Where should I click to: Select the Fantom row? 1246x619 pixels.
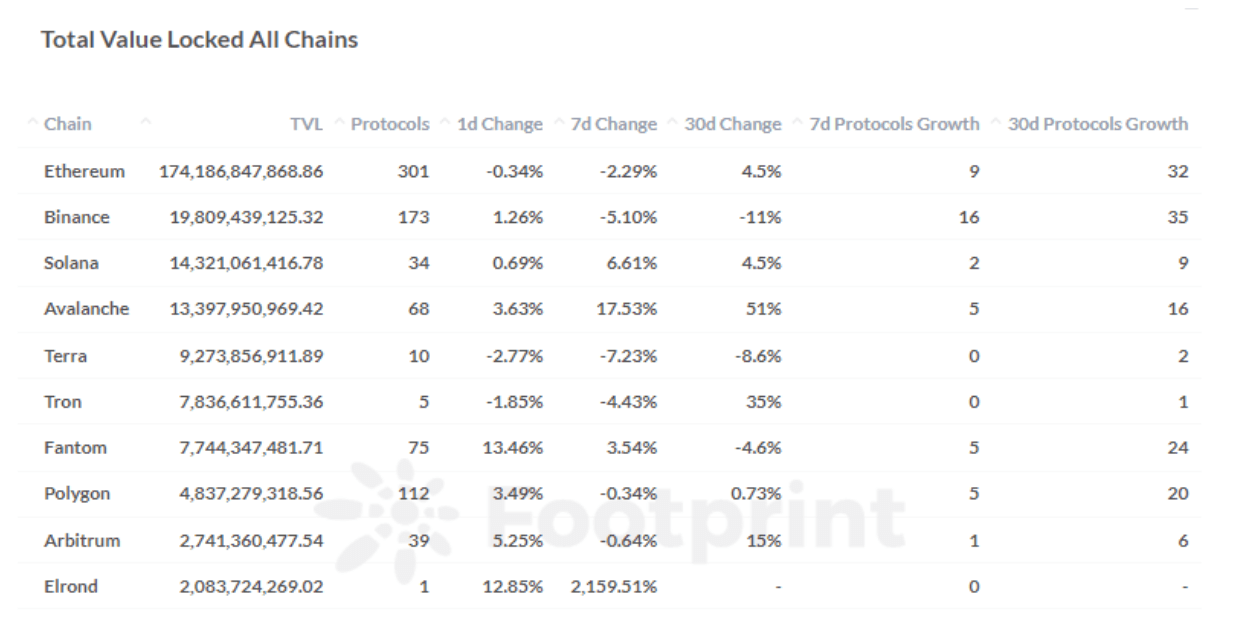click(608, 448)
